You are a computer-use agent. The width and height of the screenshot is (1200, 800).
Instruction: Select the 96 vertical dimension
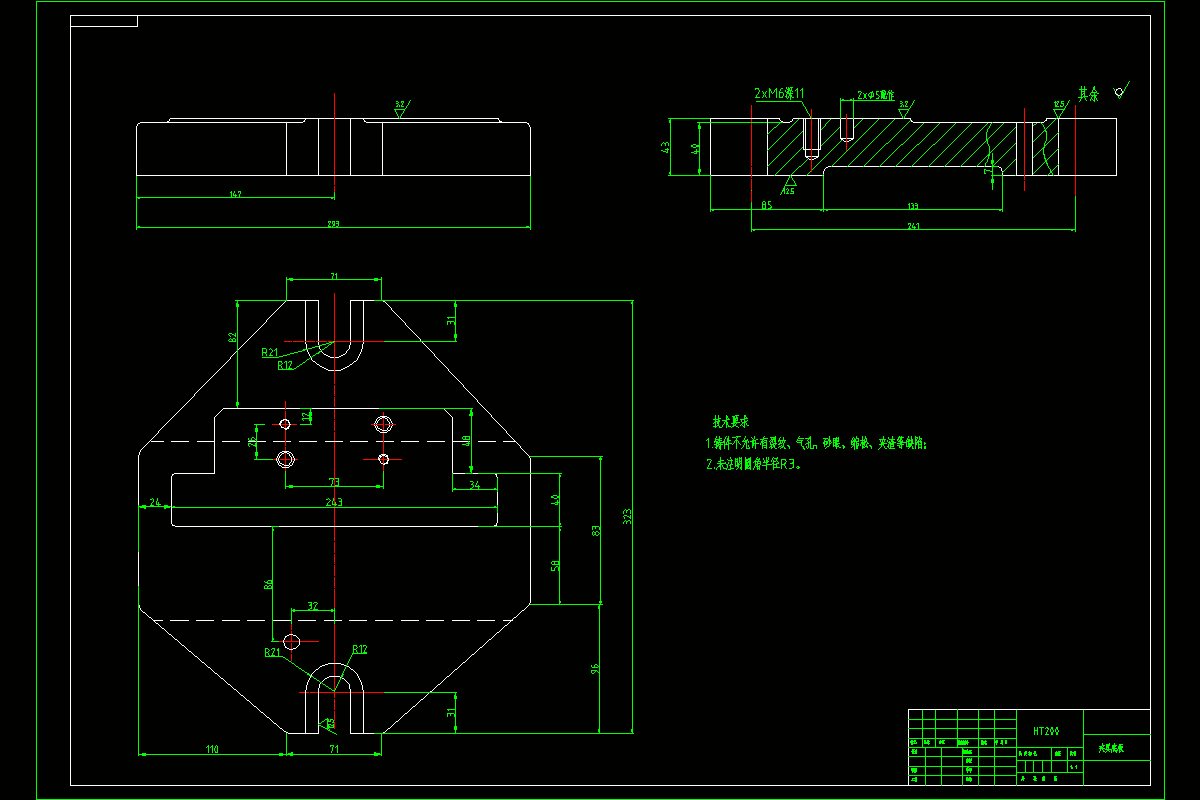[x=596, y=668]
